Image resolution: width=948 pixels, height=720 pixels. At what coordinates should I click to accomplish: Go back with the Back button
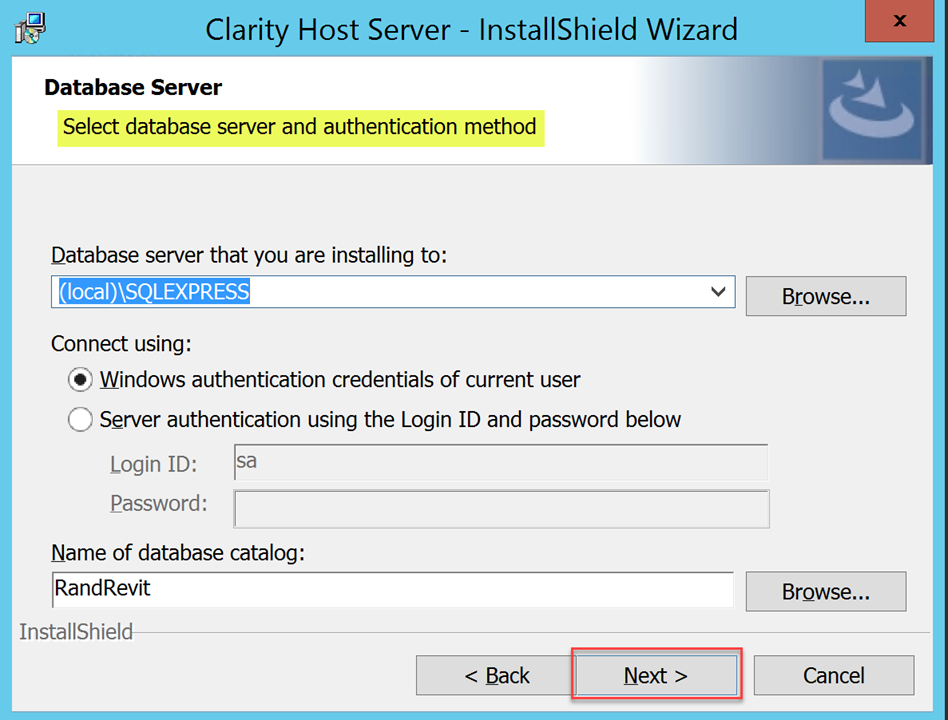(x=497, y=676)
